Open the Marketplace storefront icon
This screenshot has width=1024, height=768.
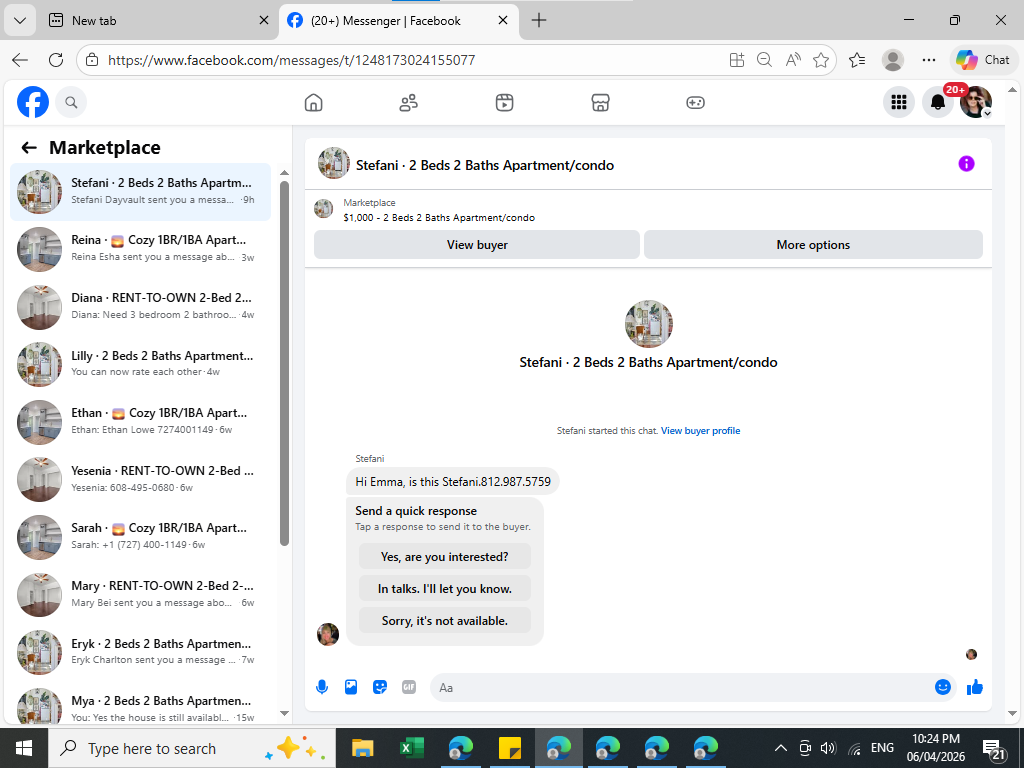pos(600,103)
